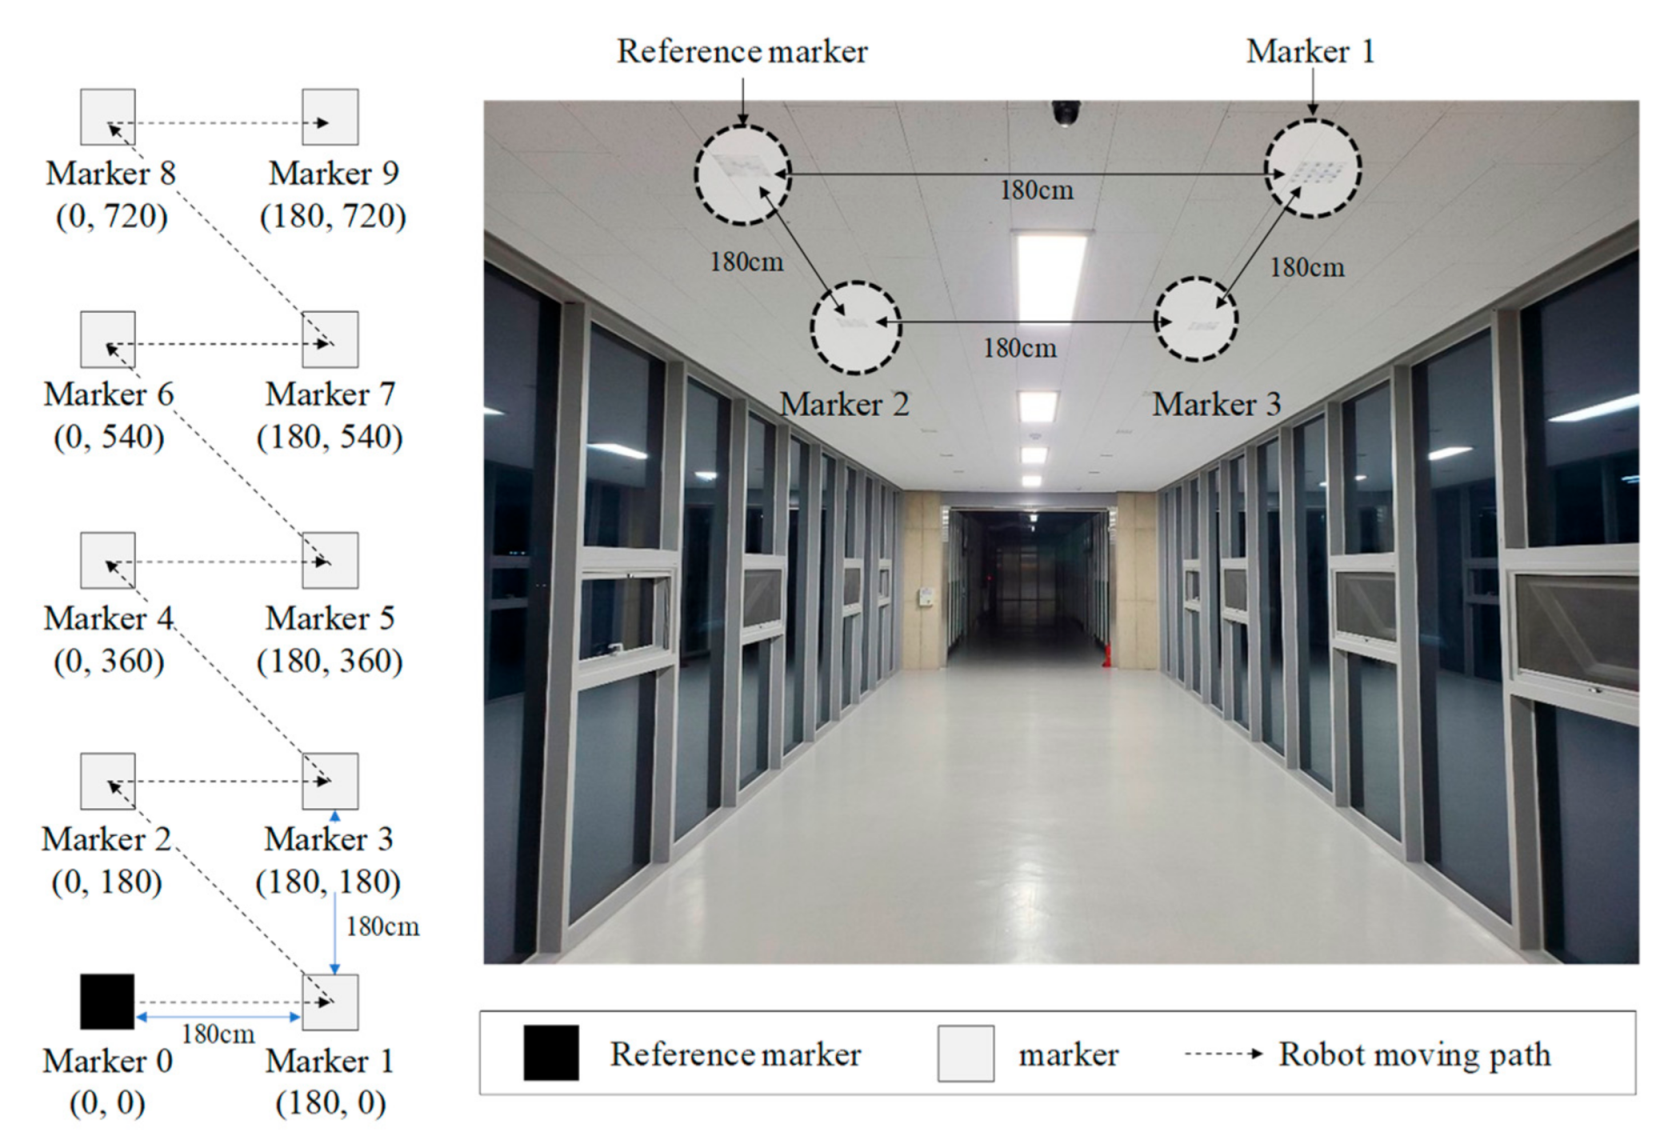Click the security camera dome on the ceiling

pyautogui.click(x=1065, y=112)
